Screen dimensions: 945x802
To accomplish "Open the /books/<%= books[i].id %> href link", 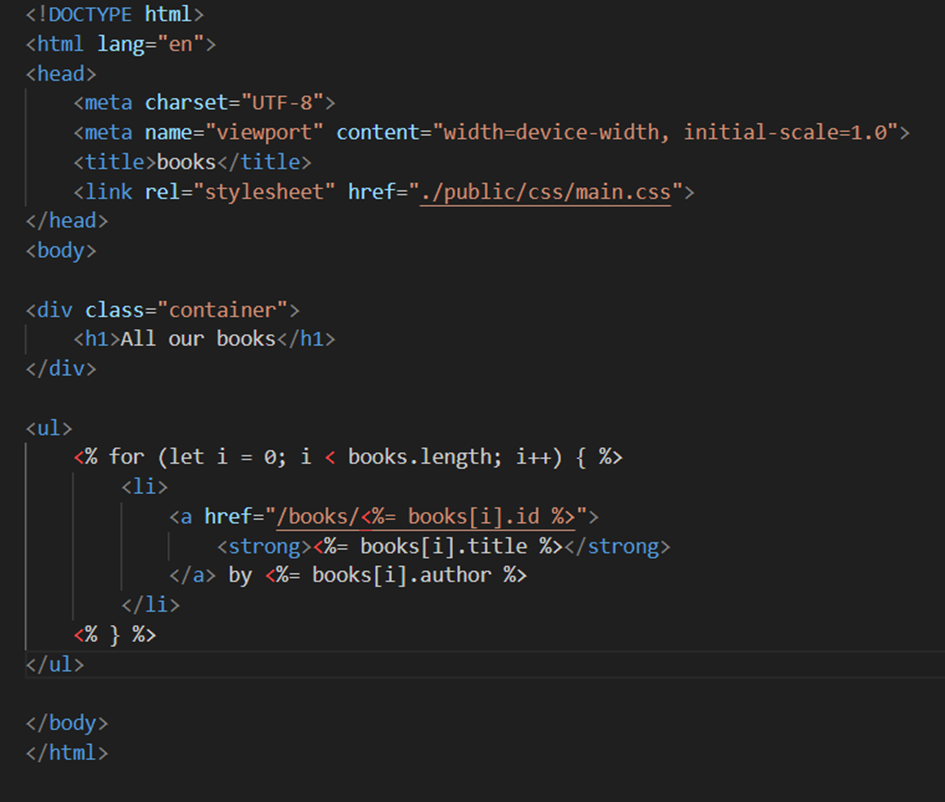I will point(425,516).
